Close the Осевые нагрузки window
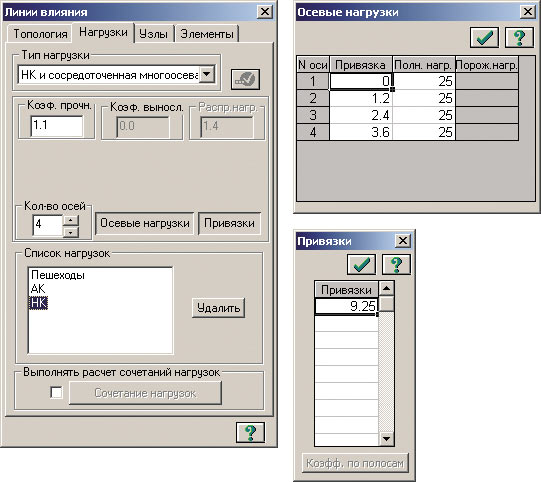 [x=528, y=12]
